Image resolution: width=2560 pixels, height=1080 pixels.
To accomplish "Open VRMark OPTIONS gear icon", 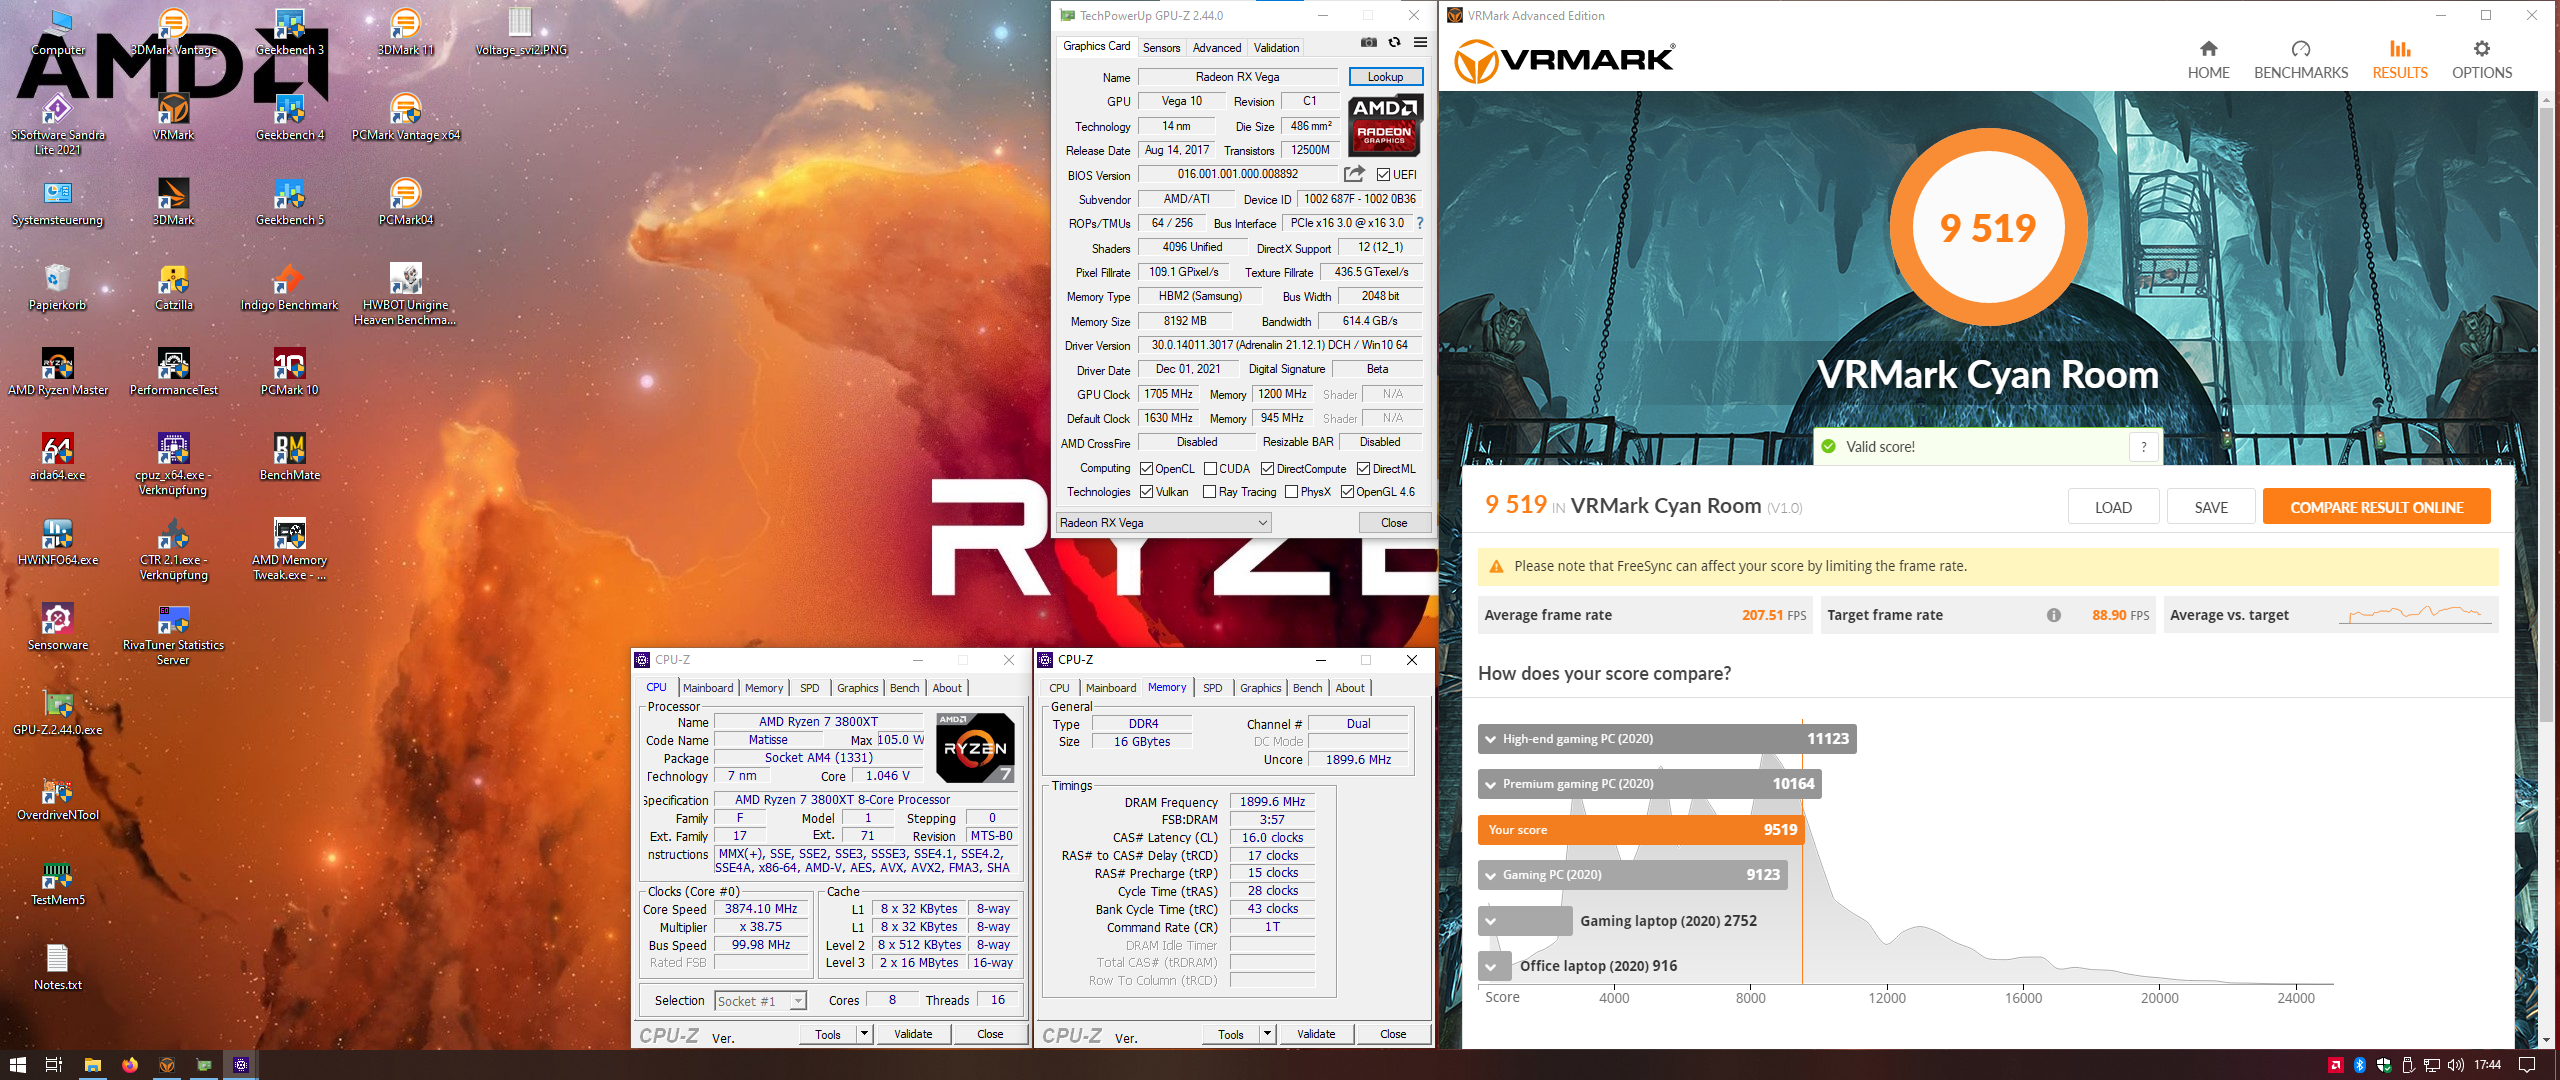I will (2482, 49).
